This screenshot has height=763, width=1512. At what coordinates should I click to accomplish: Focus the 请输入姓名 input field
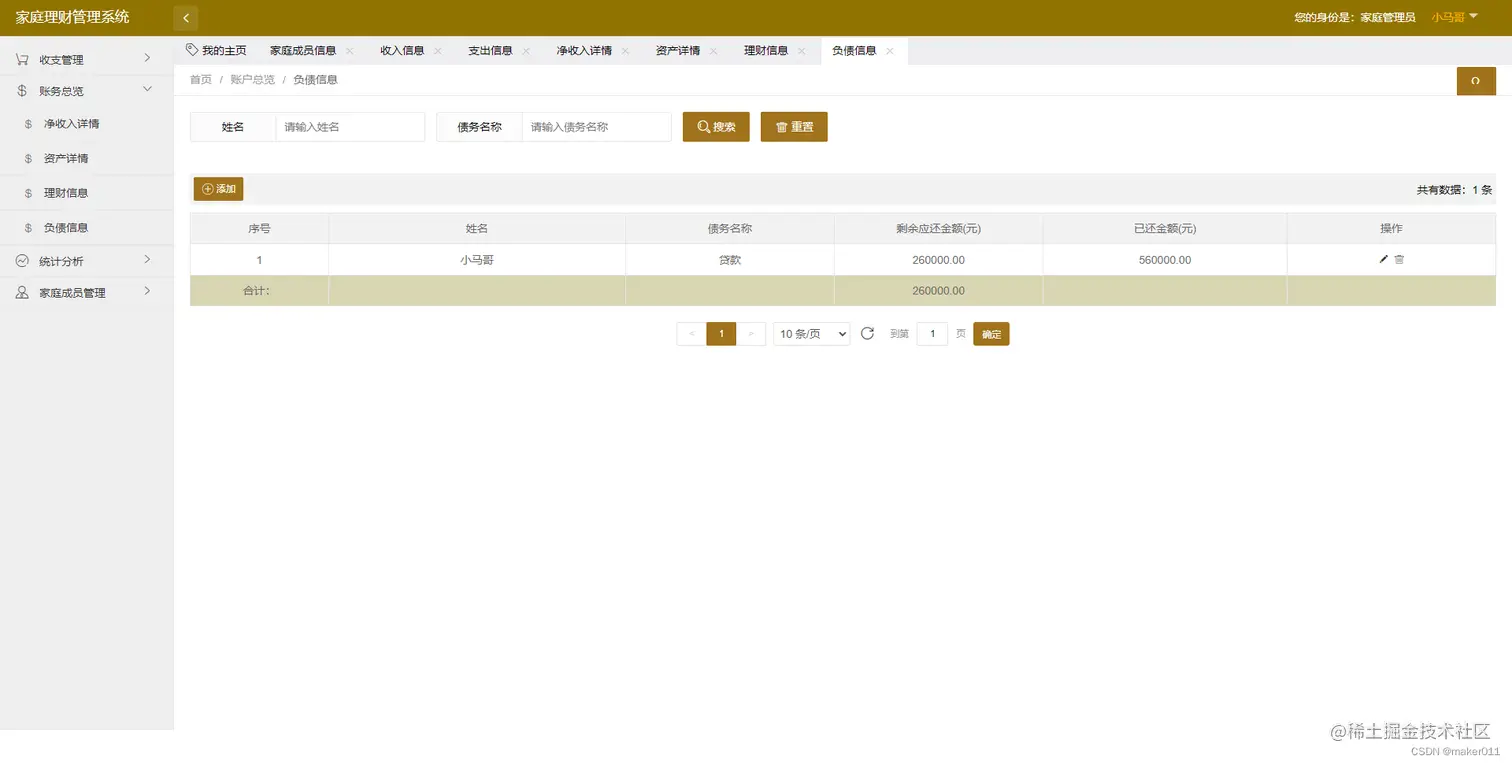click(350, 127)
